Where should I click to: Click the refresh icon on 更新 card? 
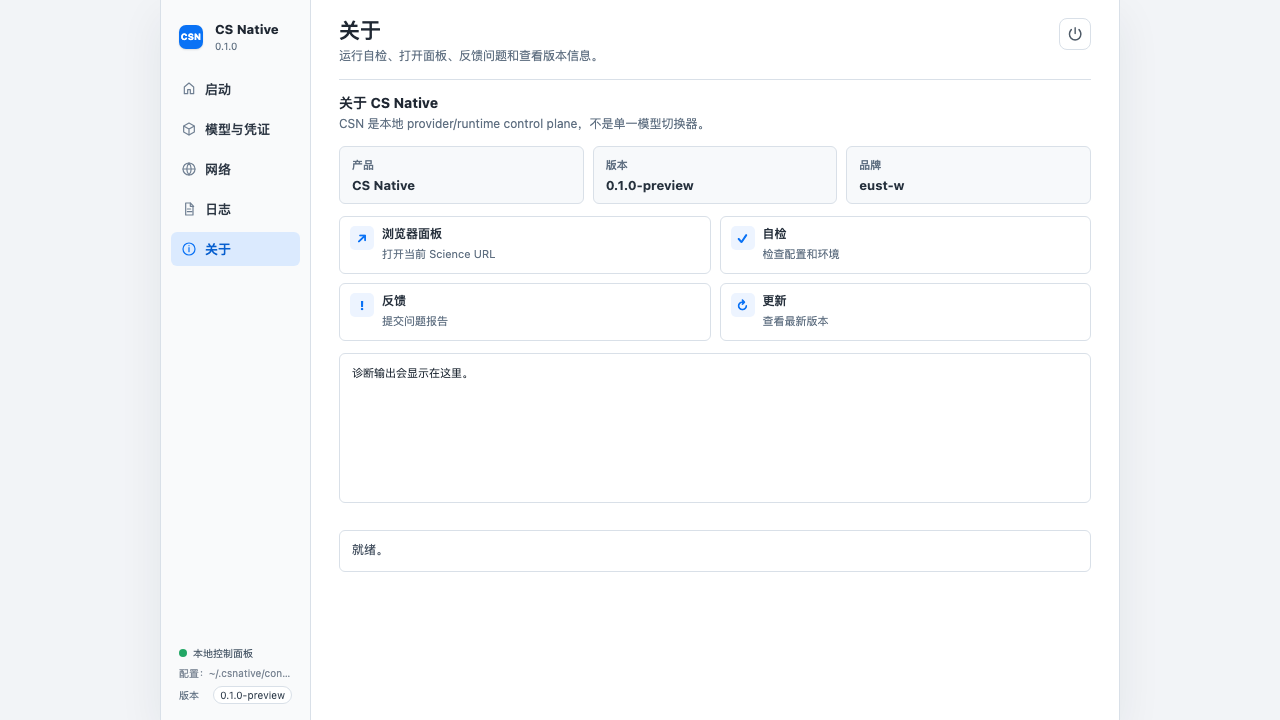pyautogui.click(x=742, y=305)
